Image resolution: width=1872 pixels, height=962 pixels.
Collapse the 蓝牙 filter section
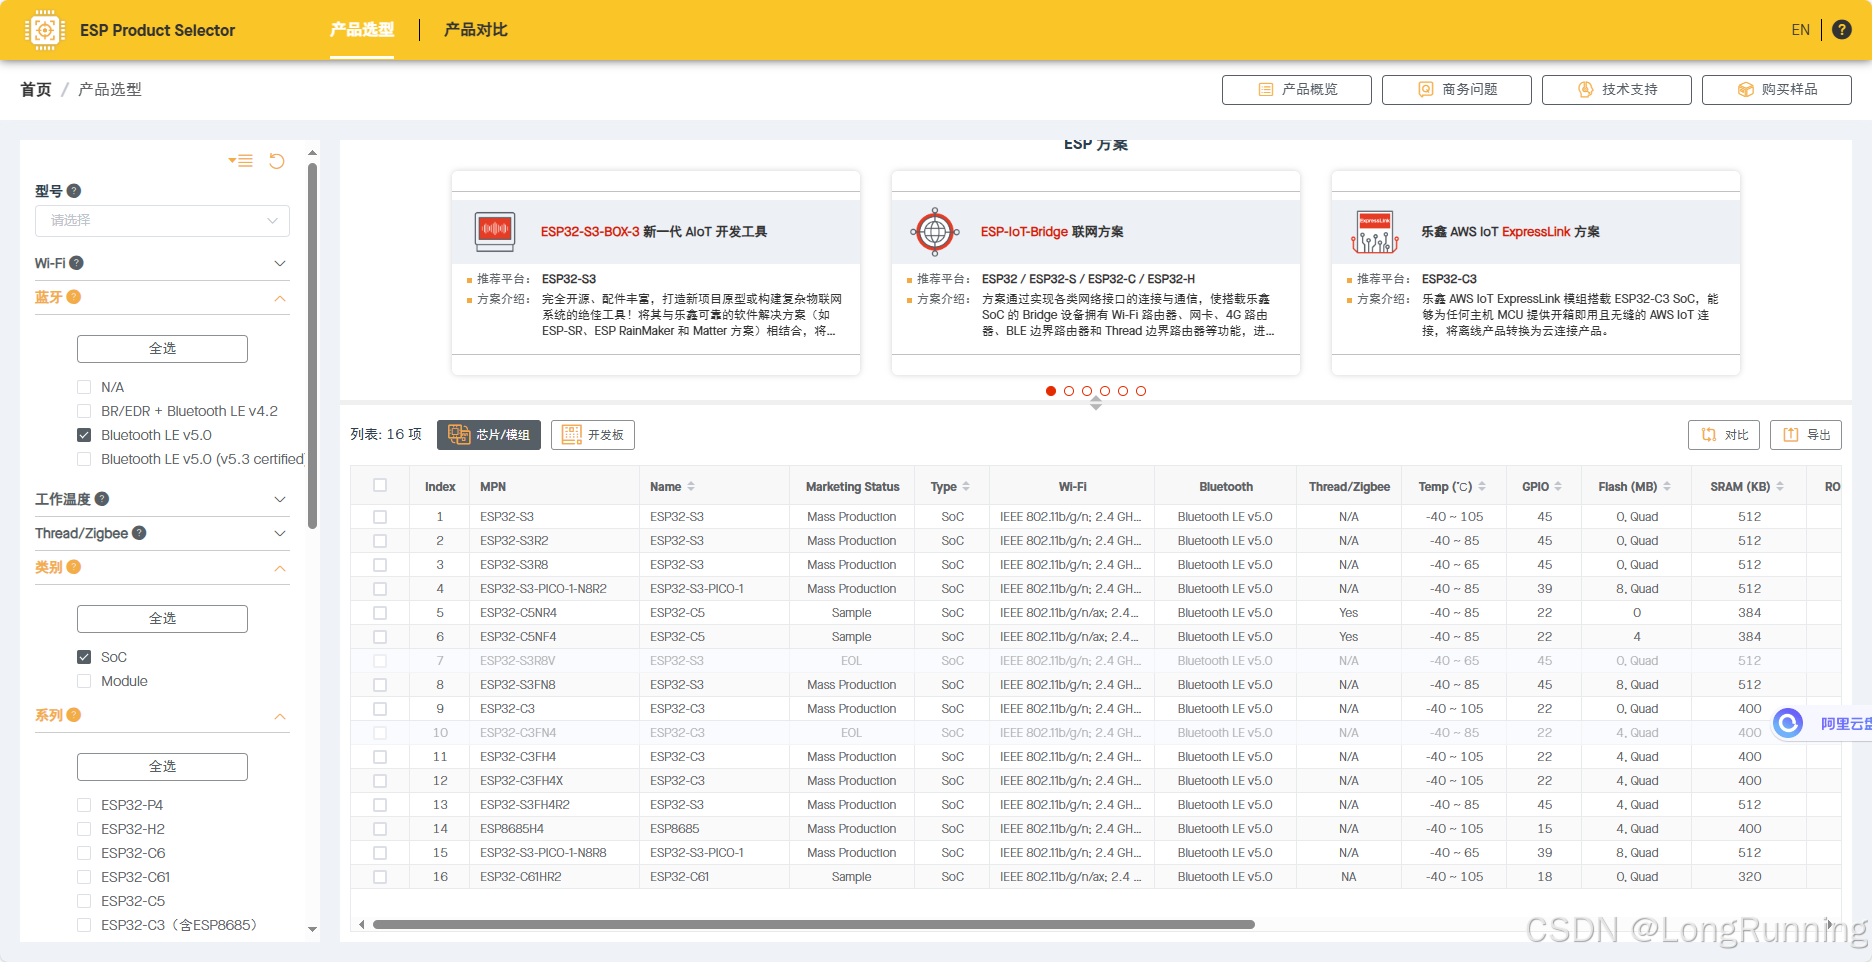click(x=280, y=298)
